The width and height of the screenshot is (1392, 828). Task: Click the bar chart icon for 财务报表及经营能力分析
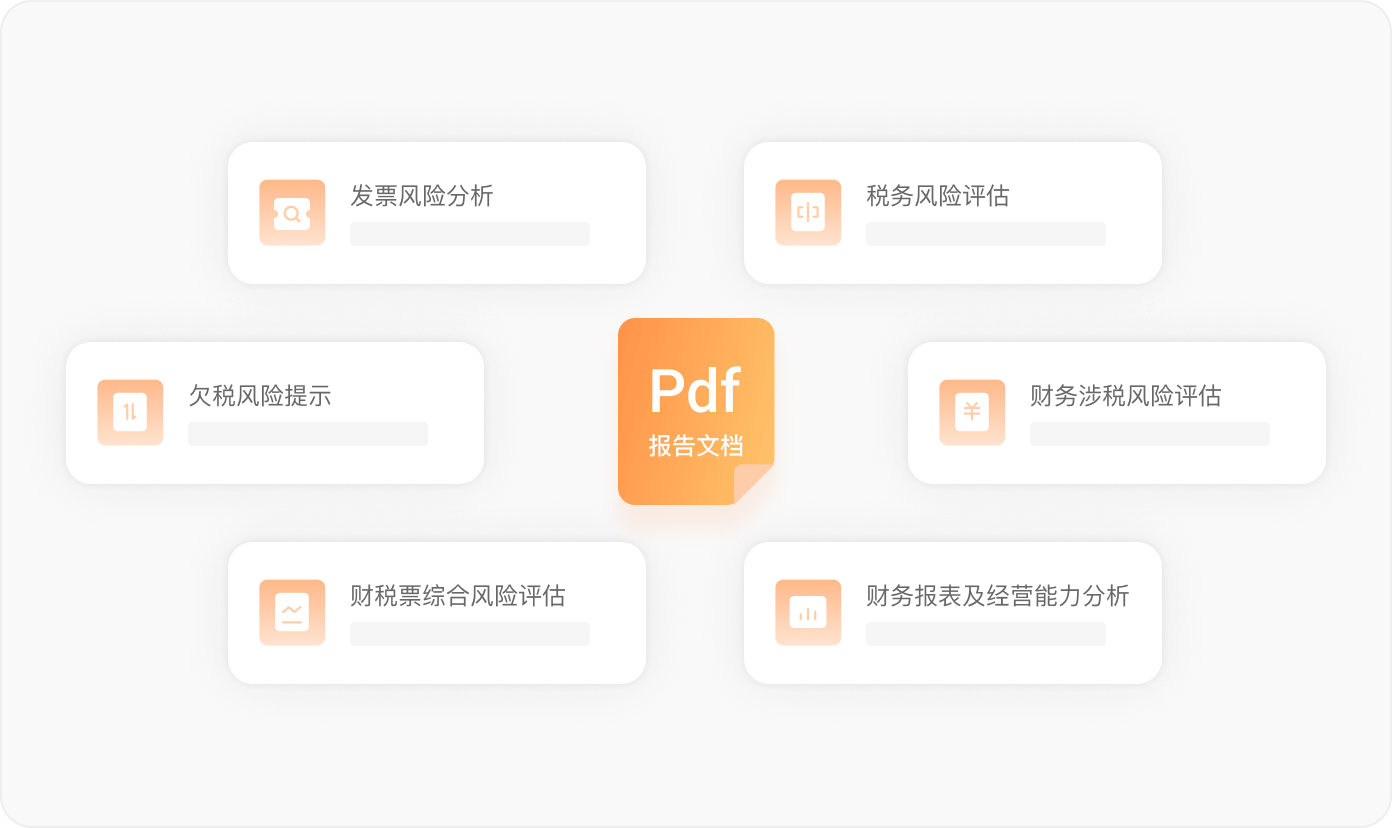point(808,612)
